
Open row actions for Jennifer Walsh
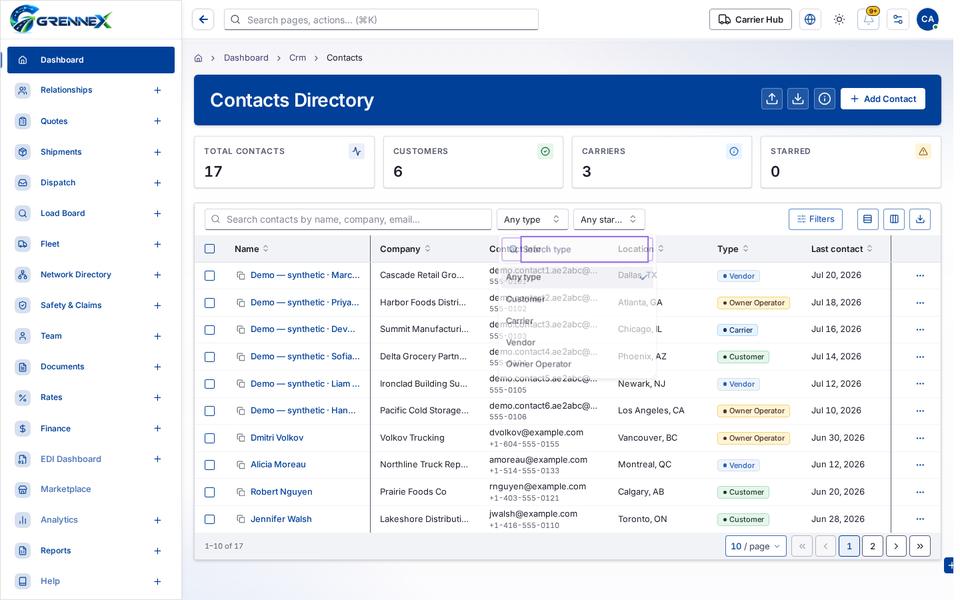click(x=920, y=519)
